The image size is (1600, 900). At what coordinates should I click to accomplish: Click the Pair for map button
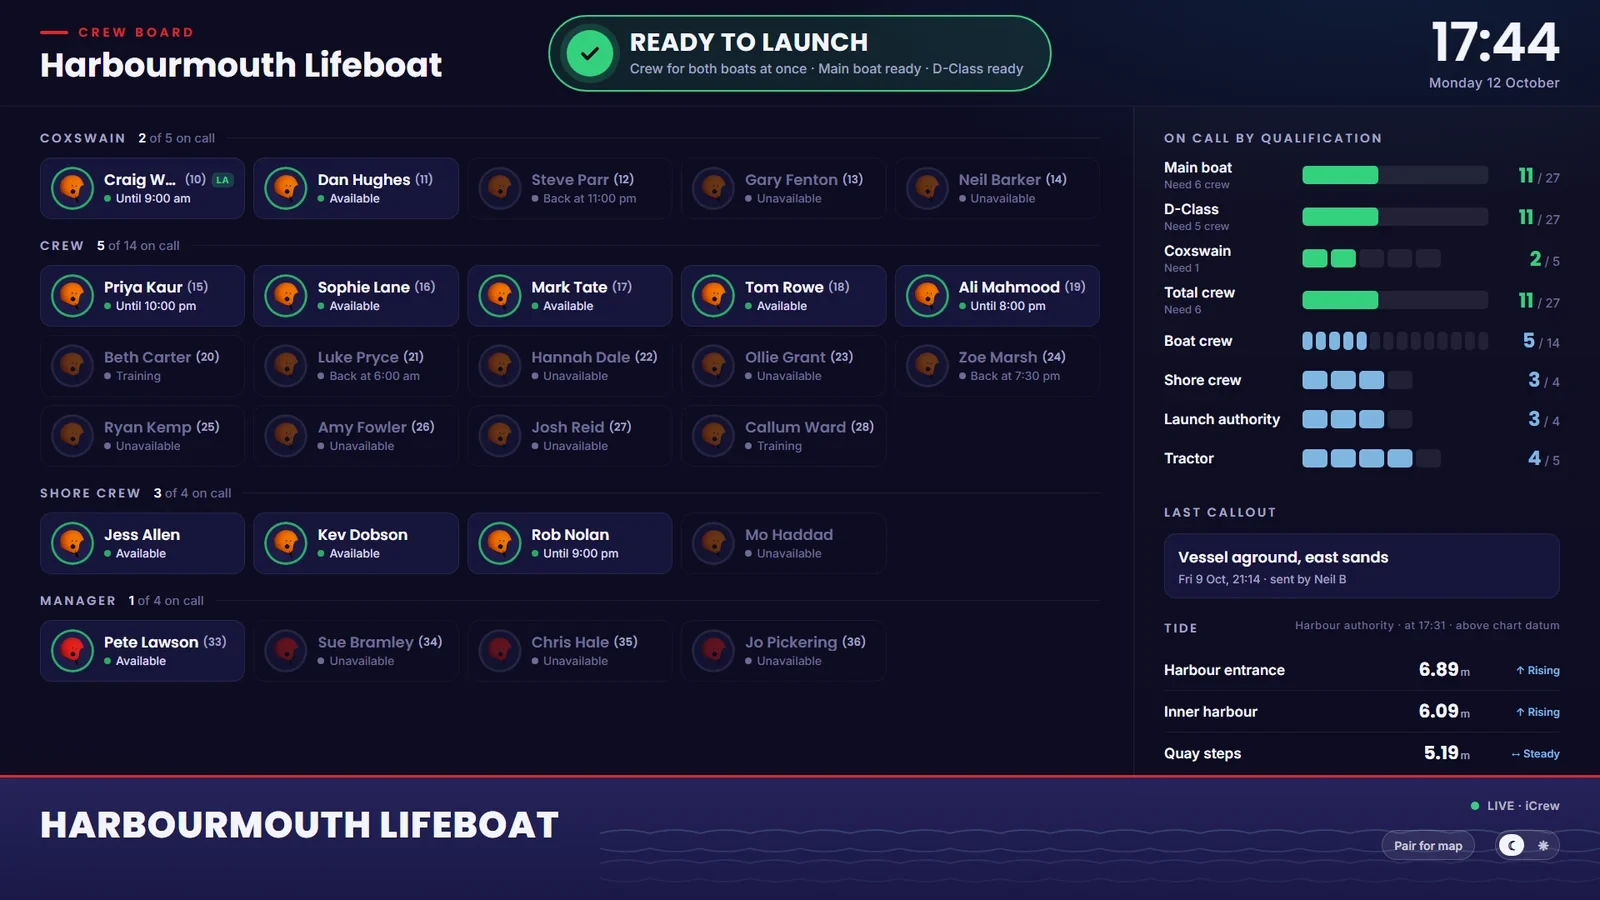(1428, 846)
